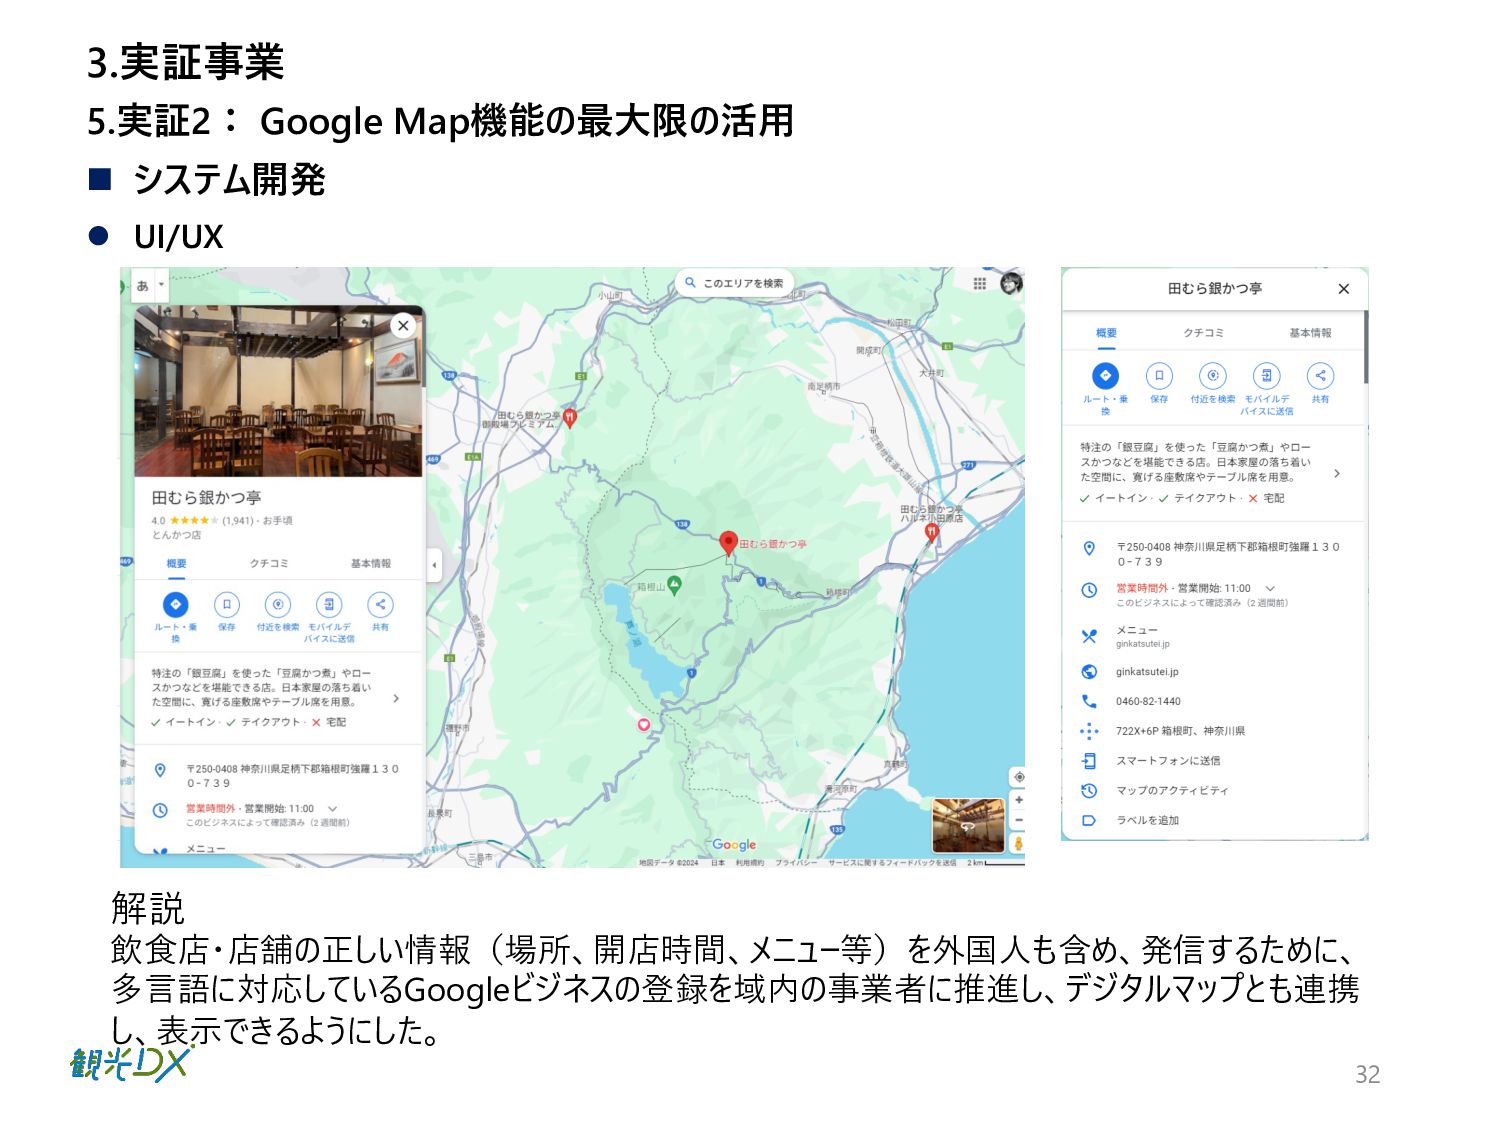Viewport: 1500px width, 1125px height.
Task: Select the クチコミ tab in the map side panel
Action: coord(269,564)
